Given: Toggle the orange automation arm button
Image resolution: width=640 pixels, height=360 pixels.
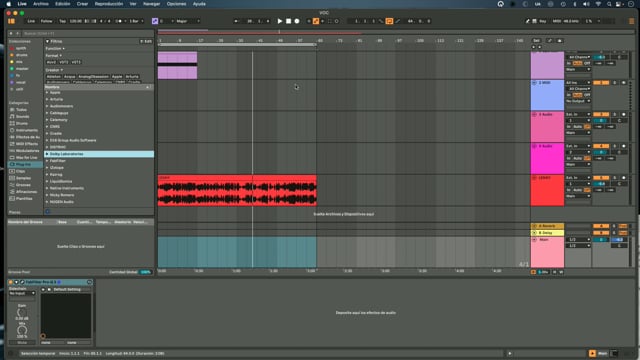Looking at the screenshot, I should pos(316,21).
